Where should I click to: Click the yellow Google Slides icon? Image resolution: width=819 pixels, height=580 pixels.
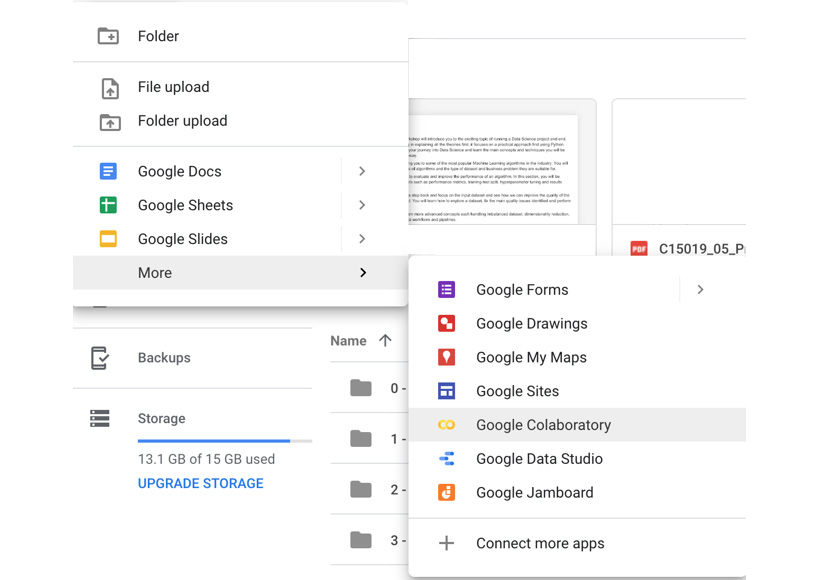108,239
